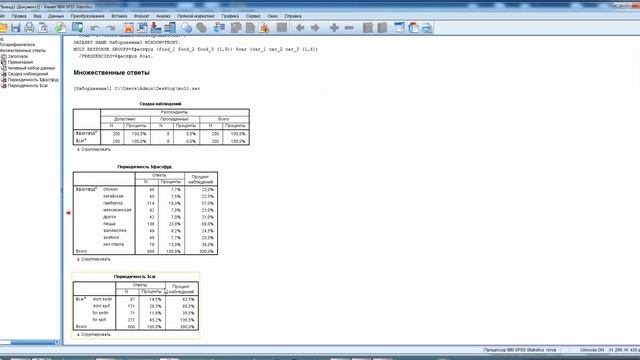Click the Go to Variable icon
The height and width of the screenshot is (360, 640).
tap(156, 28)
